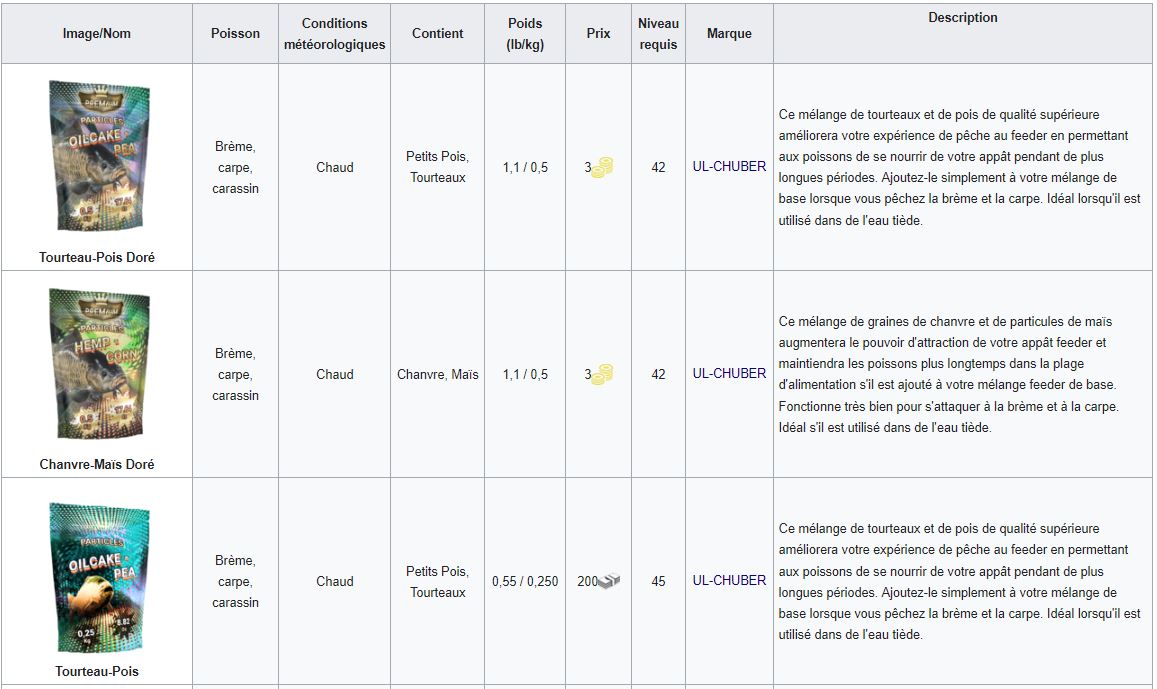The height and width of the screenshot is (689, 1157).
Task: Select the Chanvre-Maïs Doré name caption
Action: 97,464
